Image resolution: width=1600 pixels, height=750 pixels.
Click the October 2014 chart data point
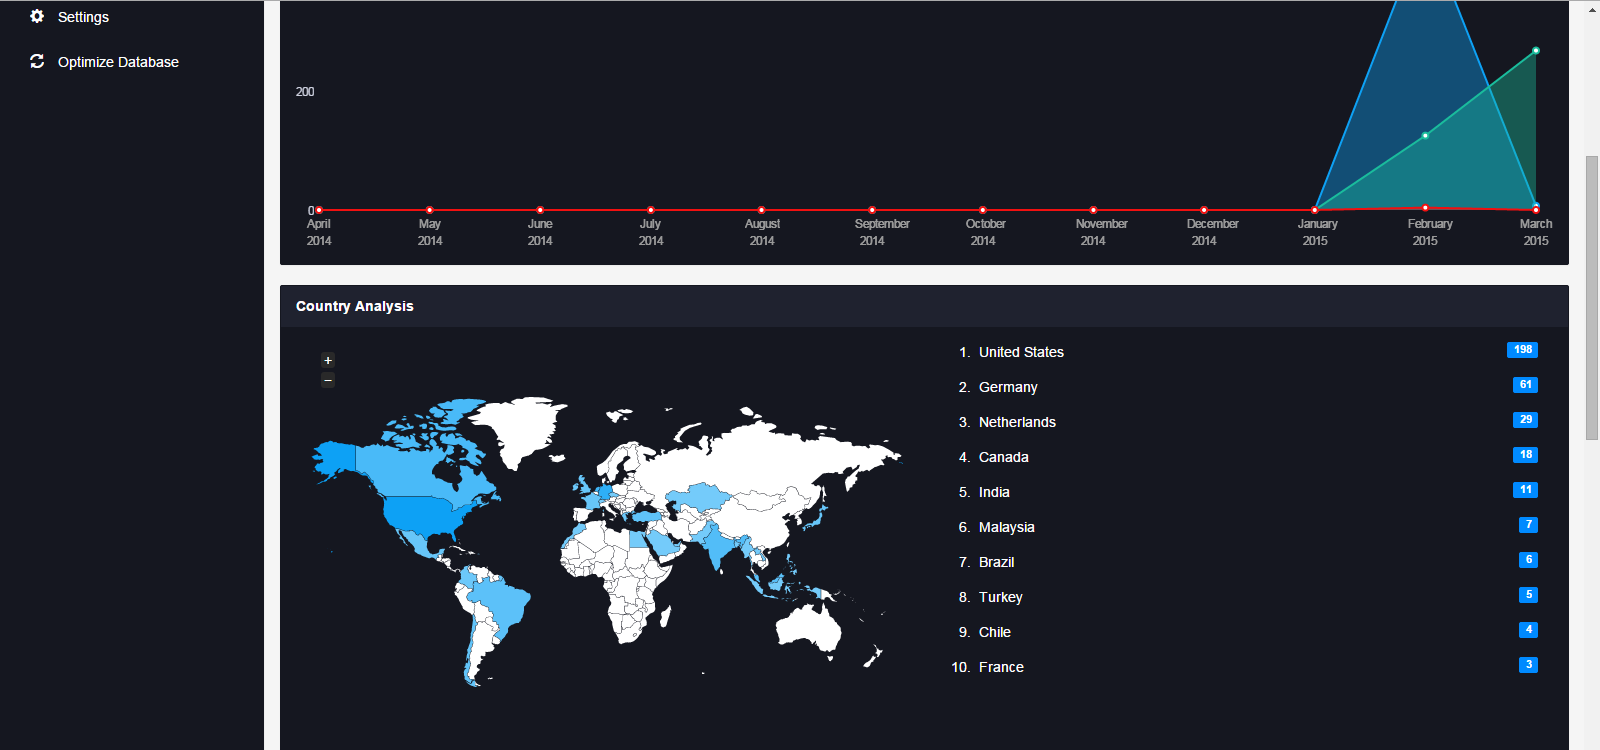(x=983, y=210)
